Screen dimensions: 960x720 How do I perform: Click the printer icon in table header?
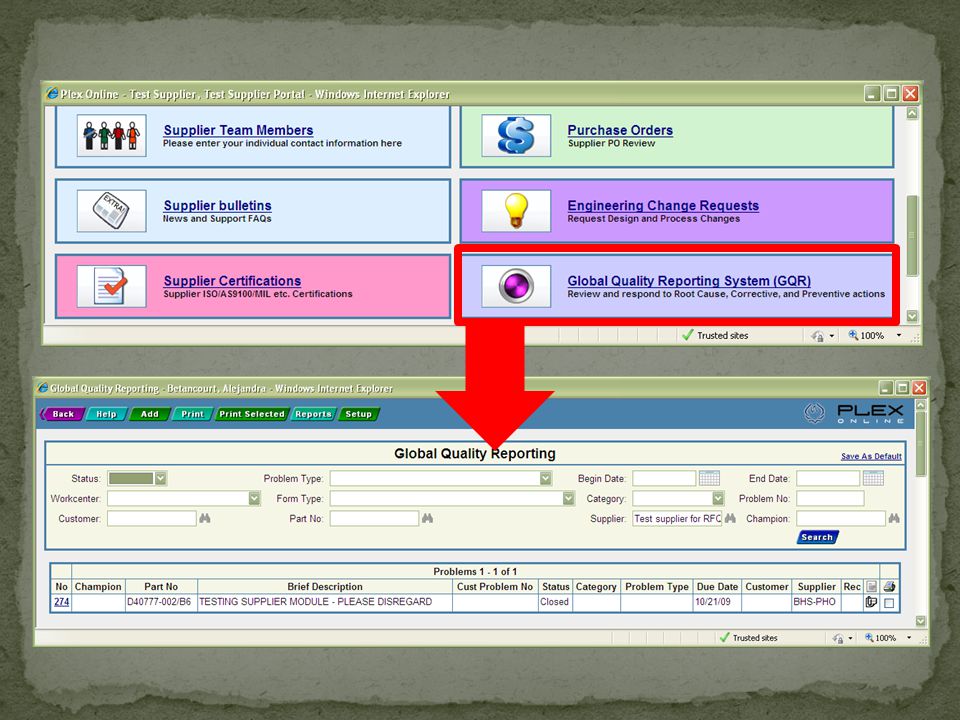(890, 586)
